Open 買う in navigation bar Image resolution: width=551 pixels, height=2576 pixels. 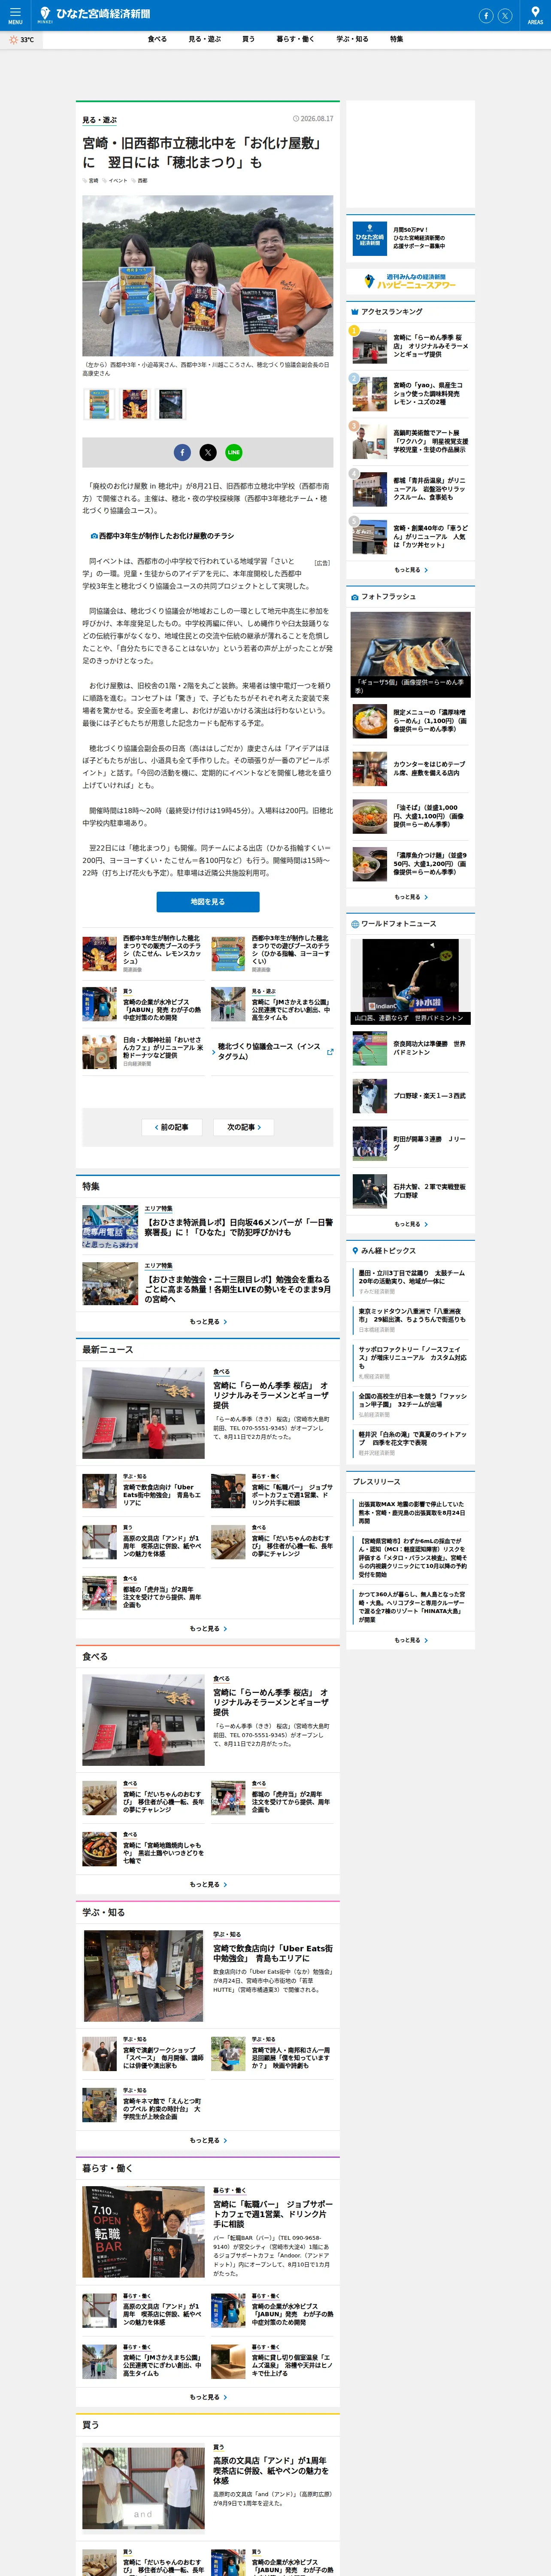248,39
